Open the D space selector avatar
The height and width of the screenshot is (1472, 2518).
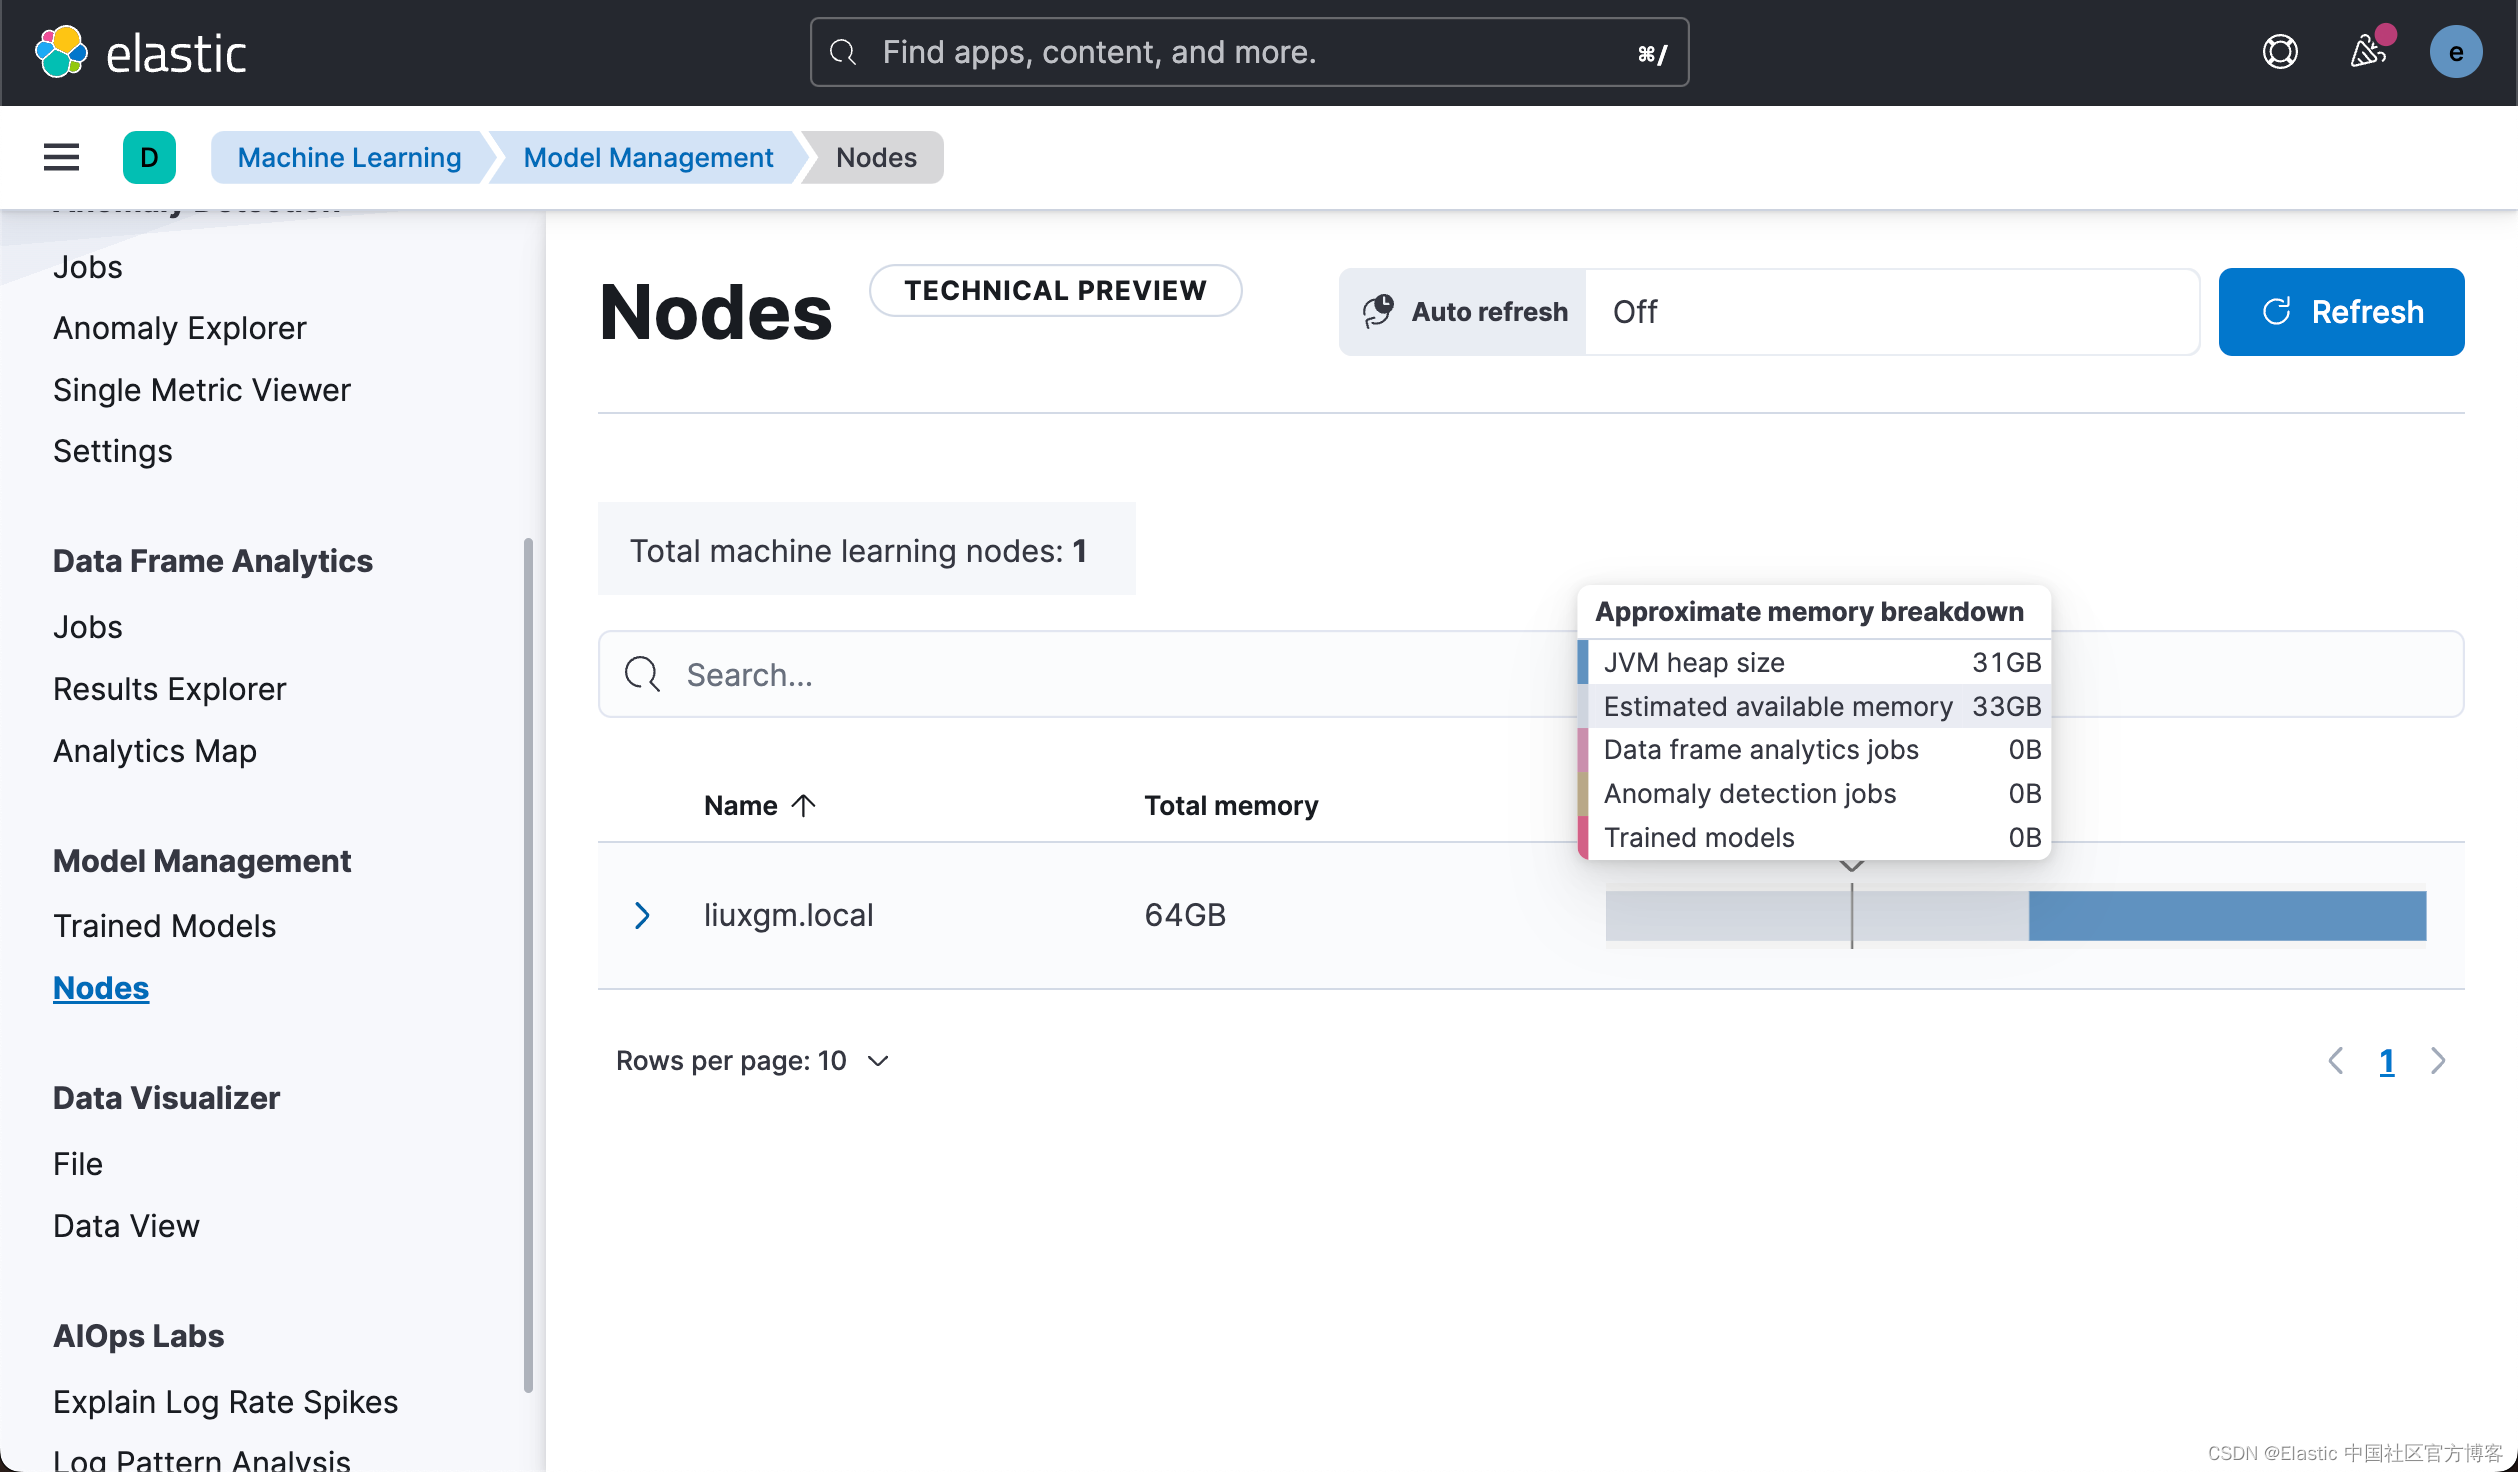point(149,157)
